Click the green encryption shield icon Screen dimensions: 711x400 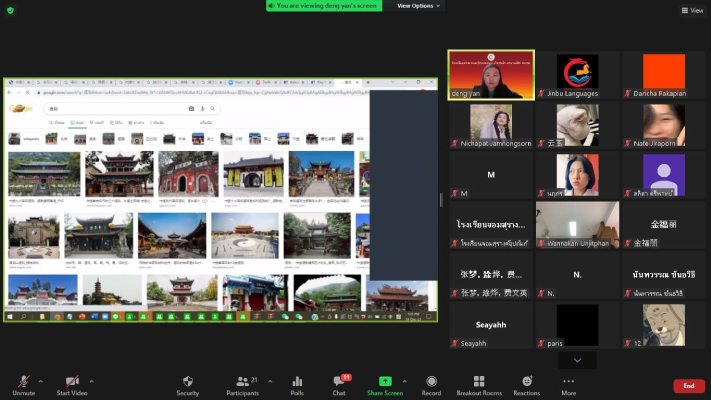click(10, 10)
